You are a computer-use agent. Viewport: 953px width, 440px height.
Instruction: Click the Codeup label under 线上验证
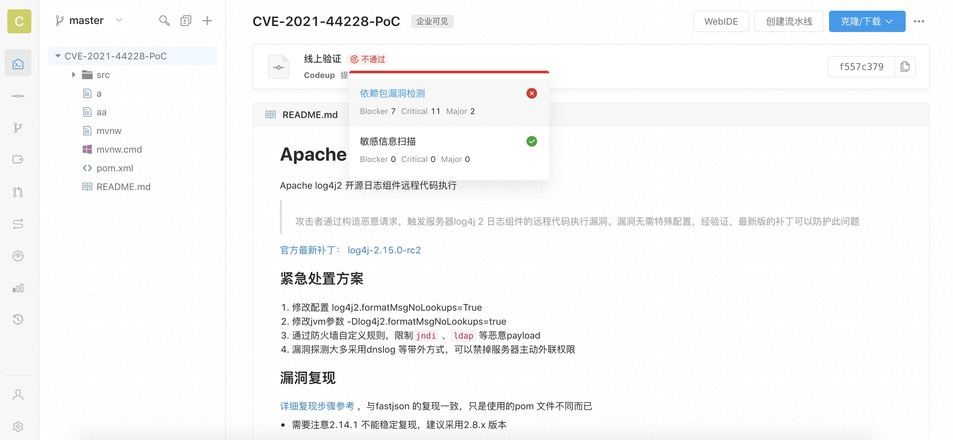(x=319, y=75)
